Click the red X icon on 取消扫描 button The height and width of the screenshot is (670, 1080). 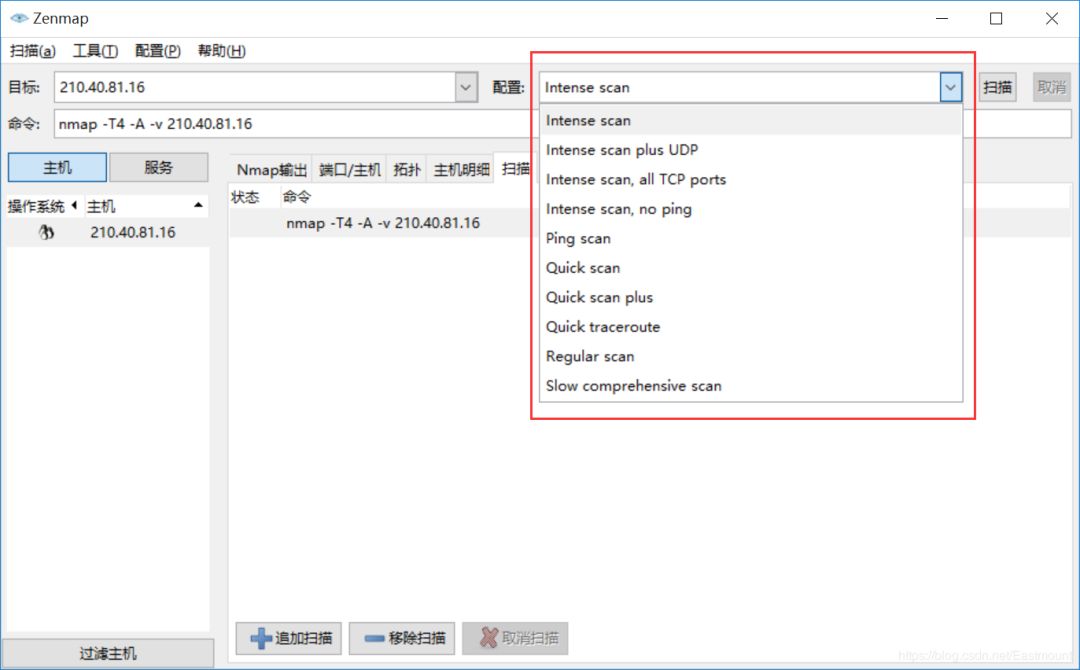pyautogui.click(x=489, y=638)
